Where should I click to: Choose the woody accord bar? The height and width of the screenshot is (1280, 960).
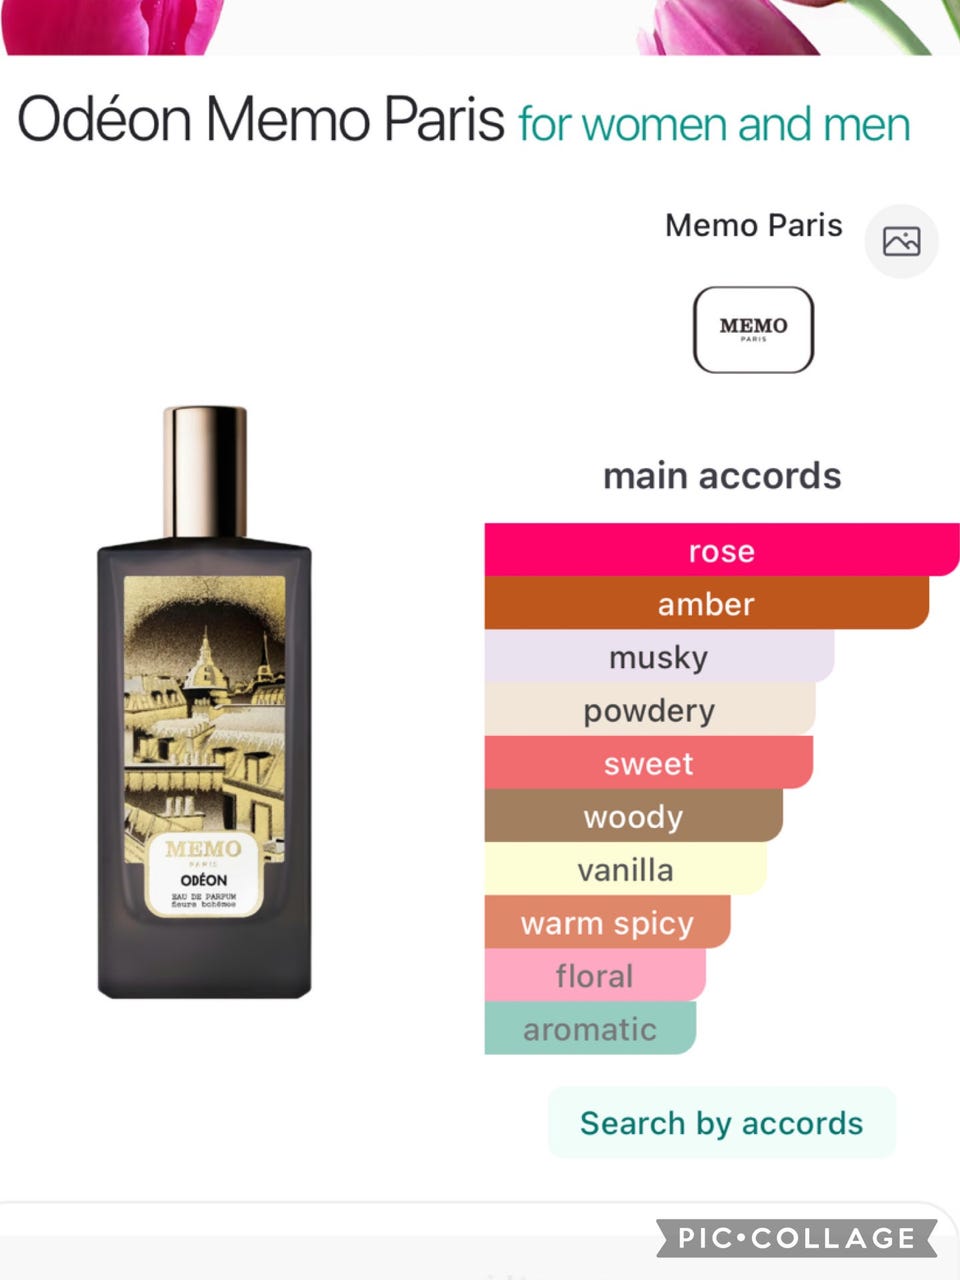pyautogui.click(x=634, y=815)
